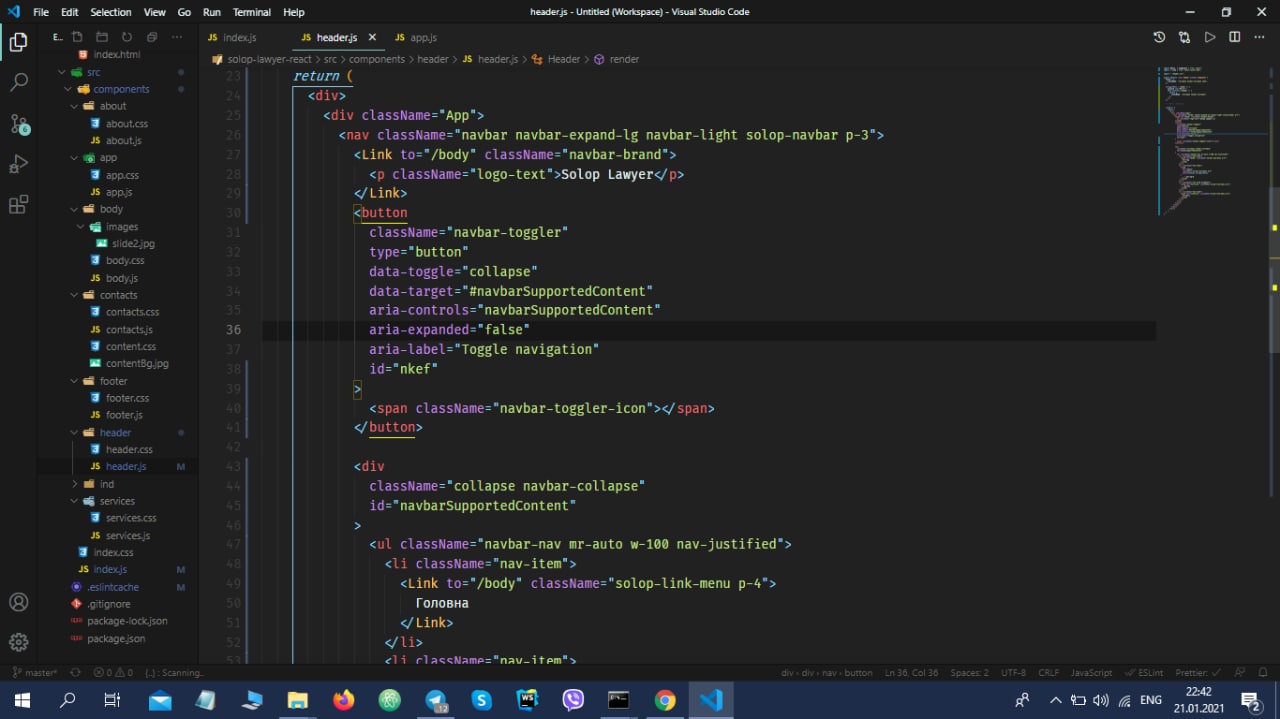The height and width of the screenshot is (719, 1280).
Task: Change the JavaScript language mode
Action: pyautogui.click(x=1091, y=673)
